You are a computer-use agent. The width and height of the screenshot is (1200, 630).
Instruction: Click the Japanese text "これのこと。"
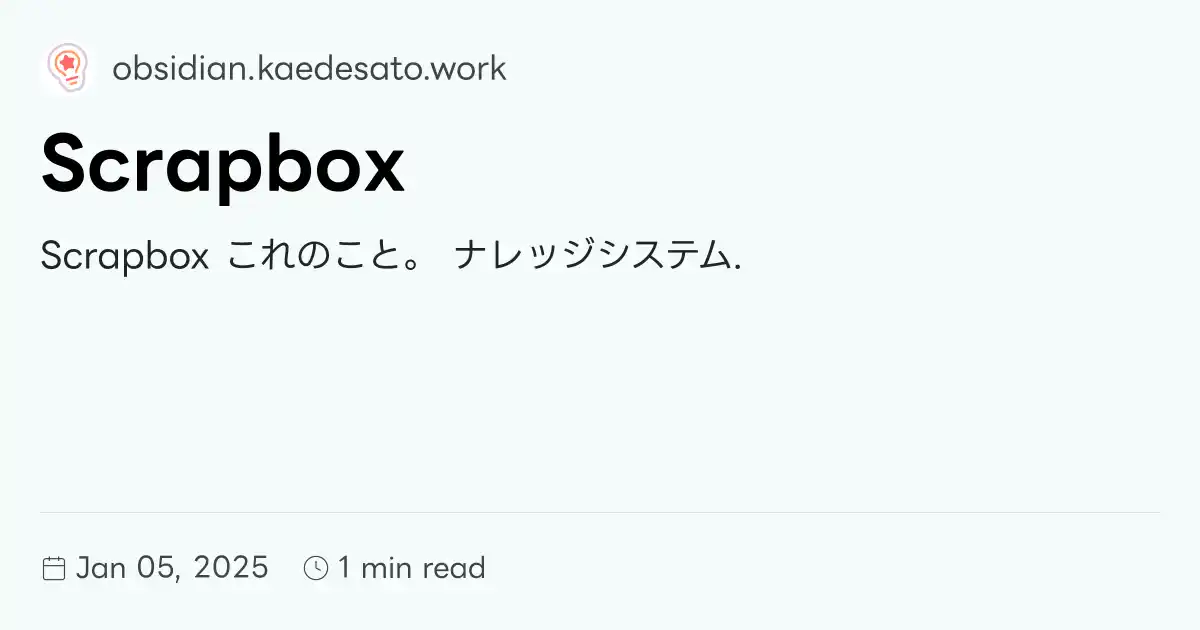pyautogui.click(x=328, y=257)
